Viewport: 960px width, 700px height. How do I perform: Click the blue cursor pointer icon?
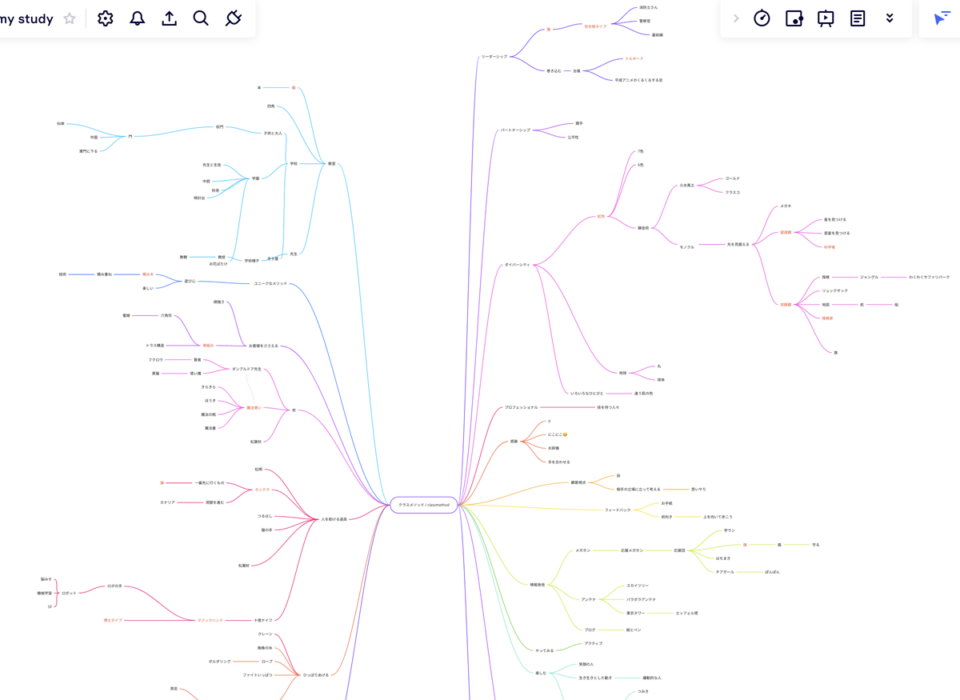click(x=942, y=18)
